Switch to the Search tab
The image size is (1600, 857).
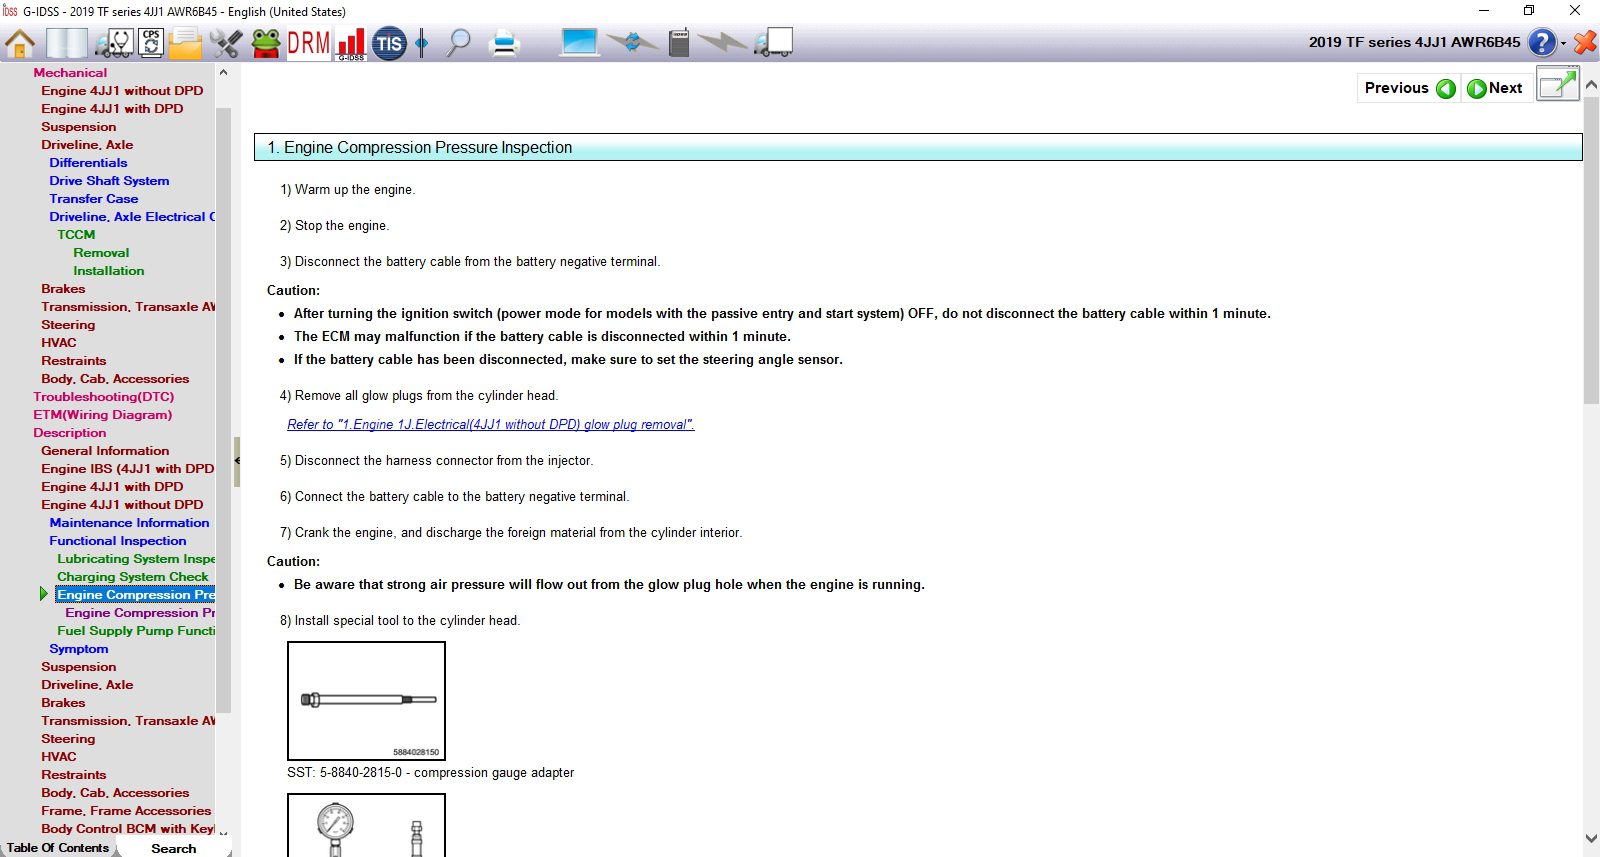(174, 848)
